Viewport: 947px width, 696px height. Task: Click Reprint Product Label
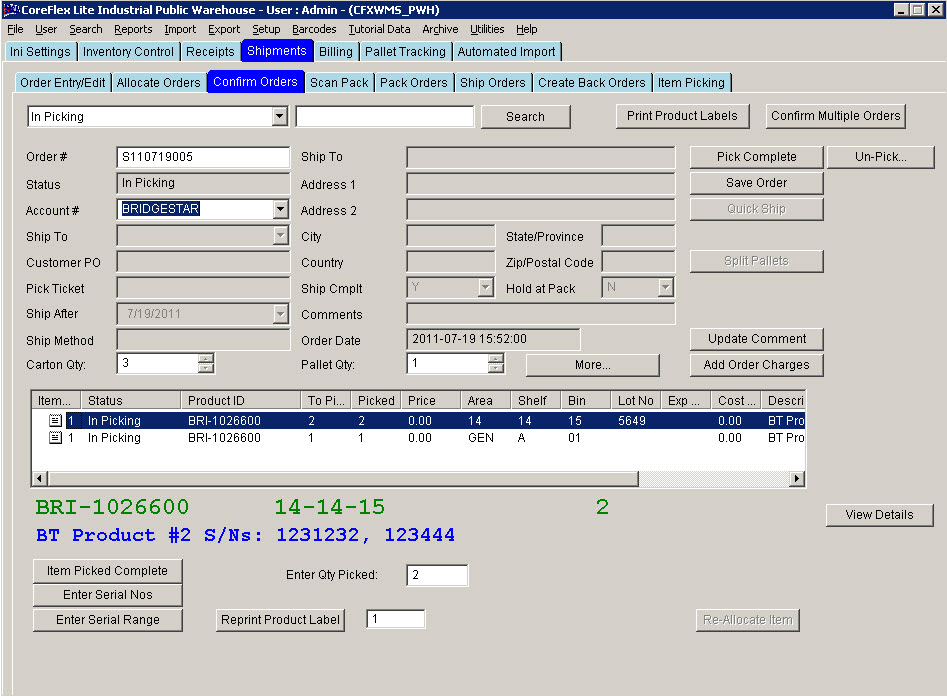[280, 620]
